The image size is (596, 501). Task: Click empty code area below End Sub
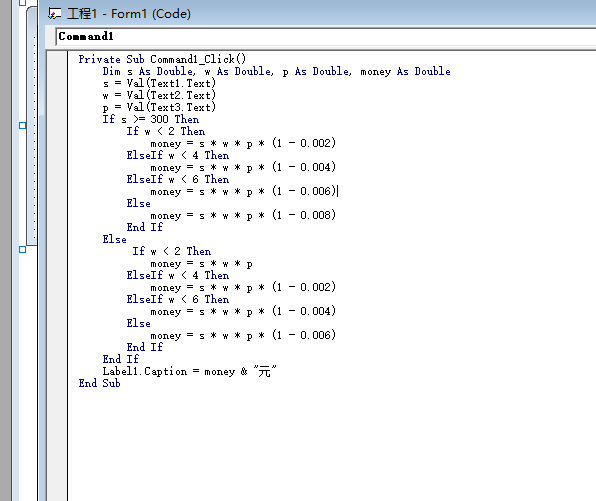(331, 445)
